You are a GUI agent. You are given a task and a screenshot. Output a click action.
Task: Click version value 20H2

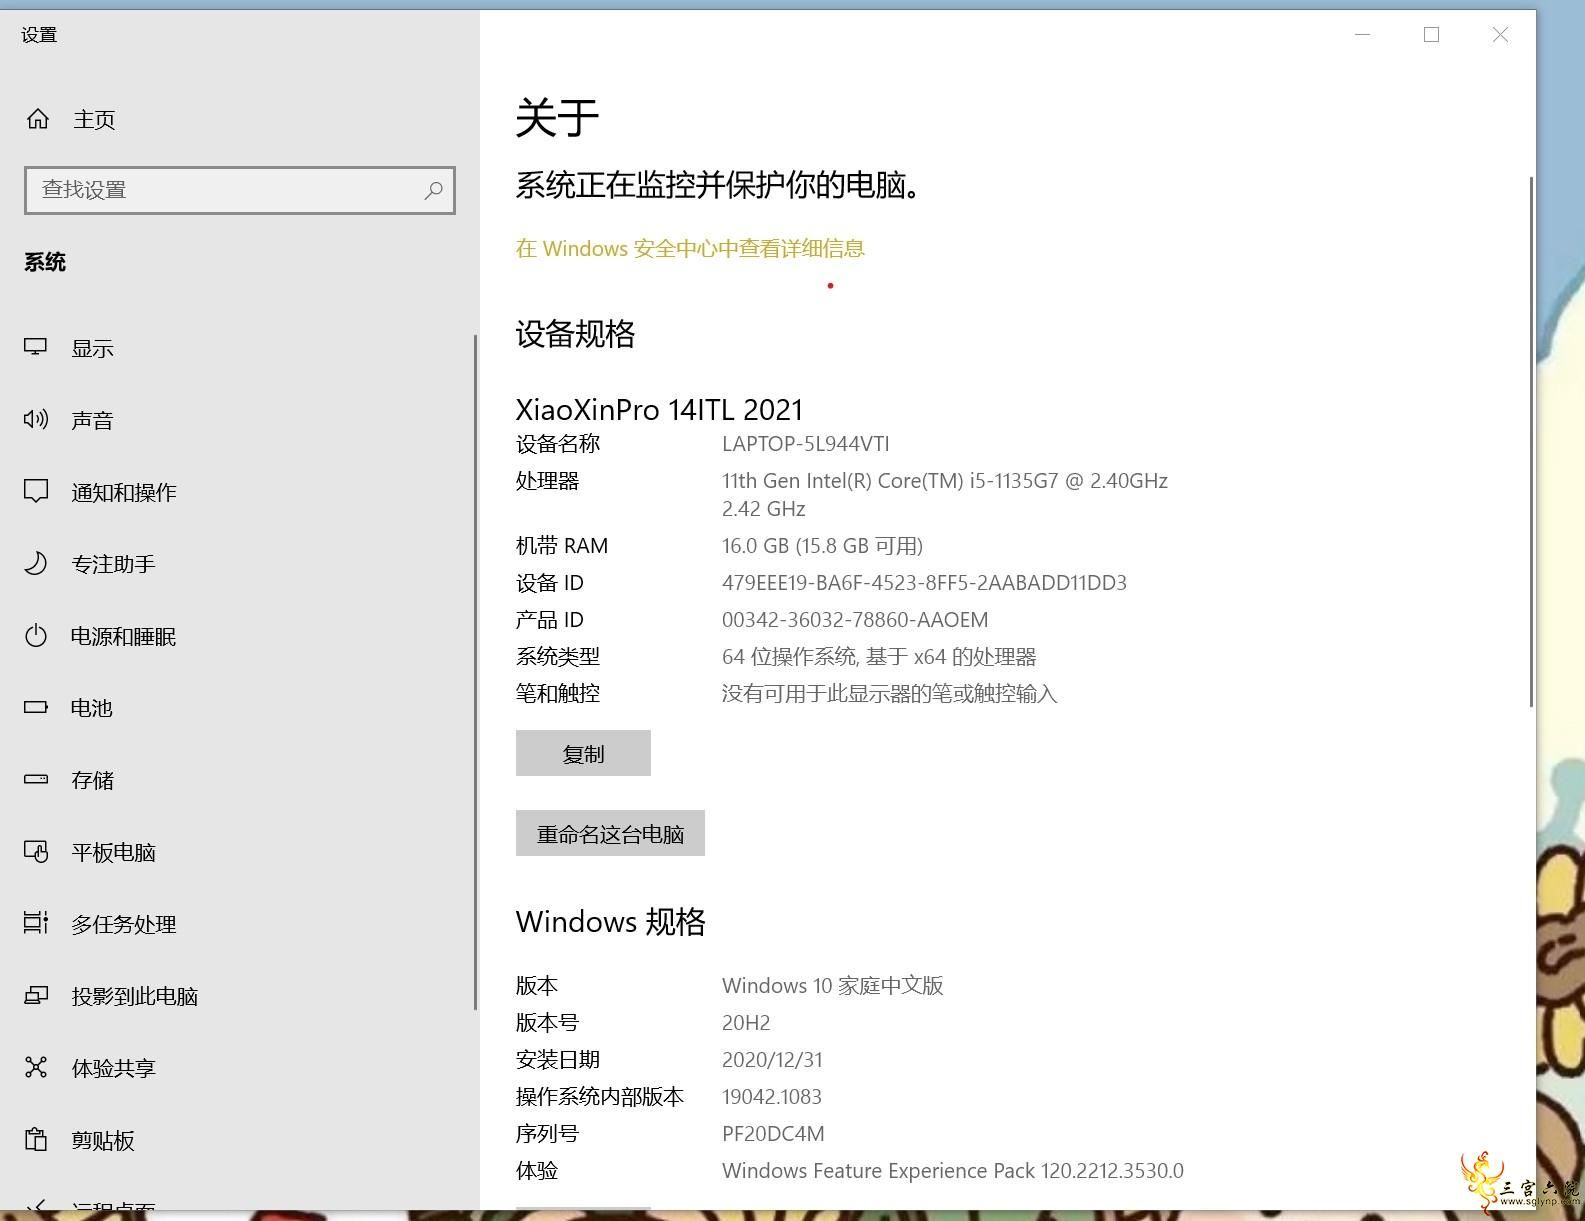[746, 1023]
